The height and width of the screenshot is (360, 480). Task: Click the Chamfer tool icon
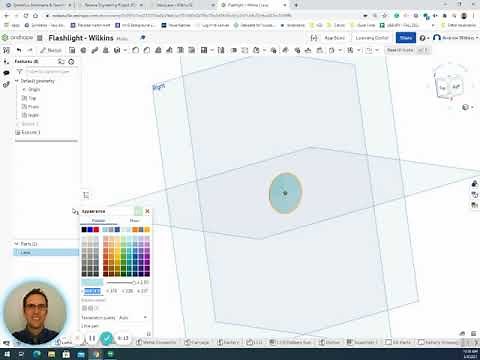pos(146,50)
